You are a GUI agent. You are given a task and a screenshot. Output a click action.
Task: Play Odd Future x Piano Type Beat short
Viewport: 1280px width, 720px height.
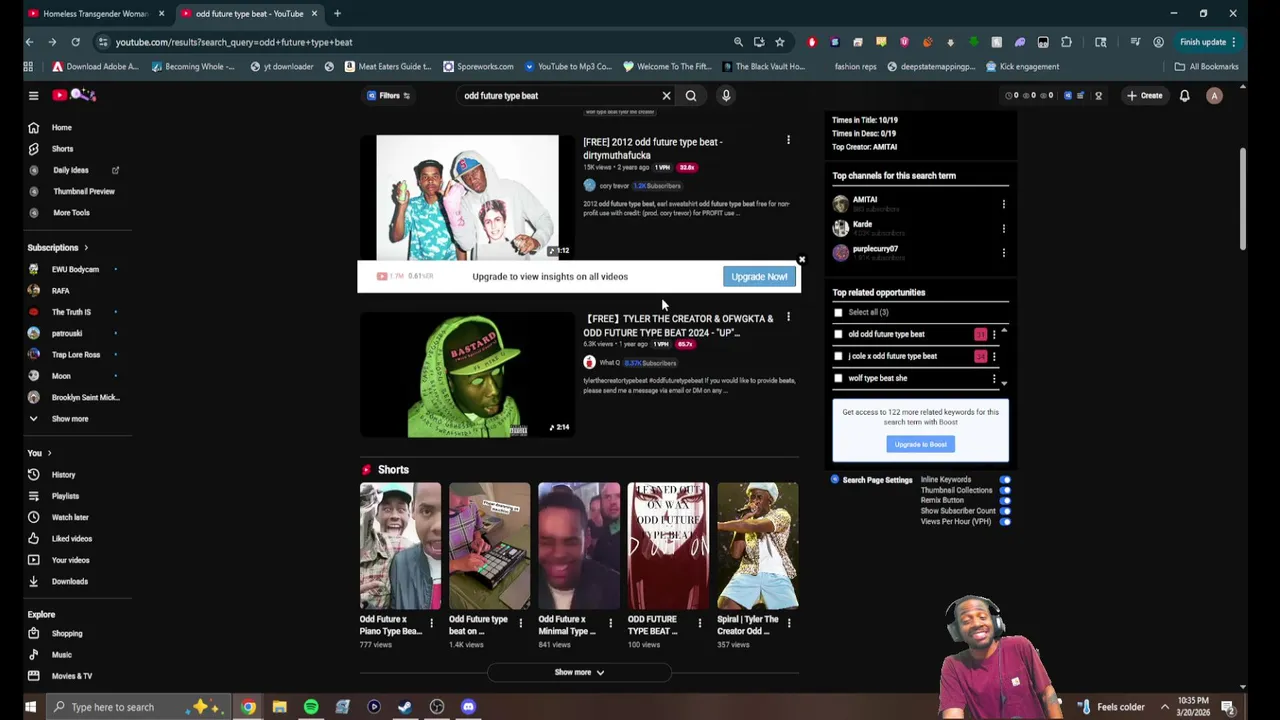coord(400,546)
